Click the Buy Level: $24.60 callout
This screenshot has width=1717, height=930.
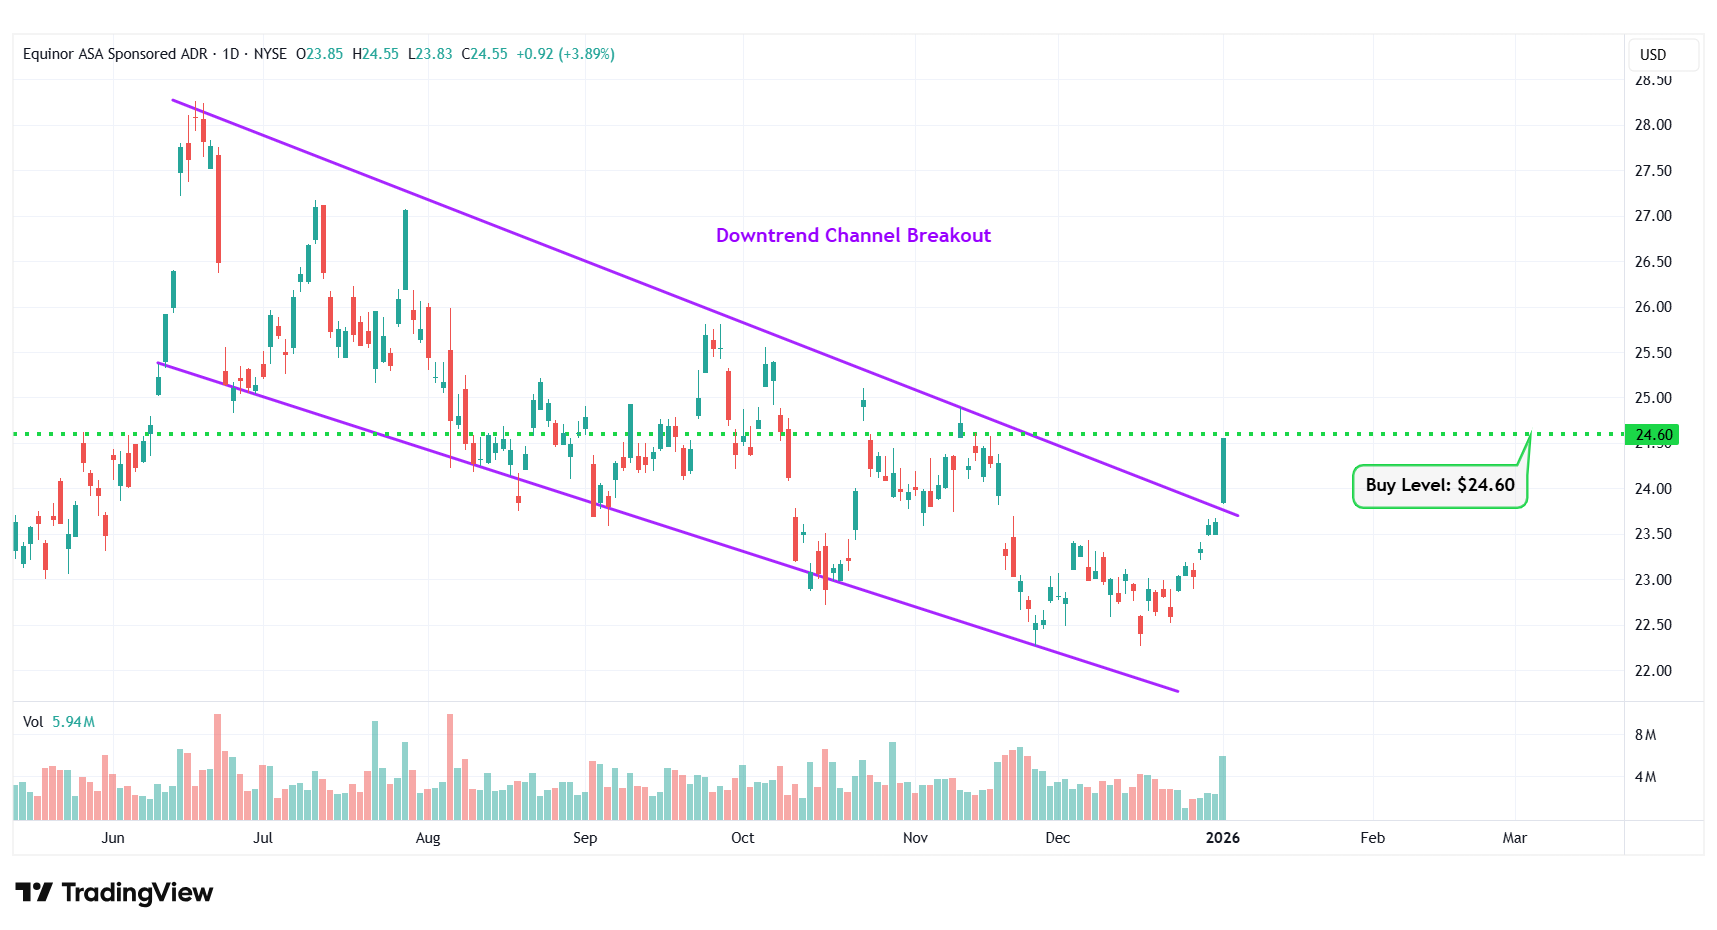tap(1439, 485)
